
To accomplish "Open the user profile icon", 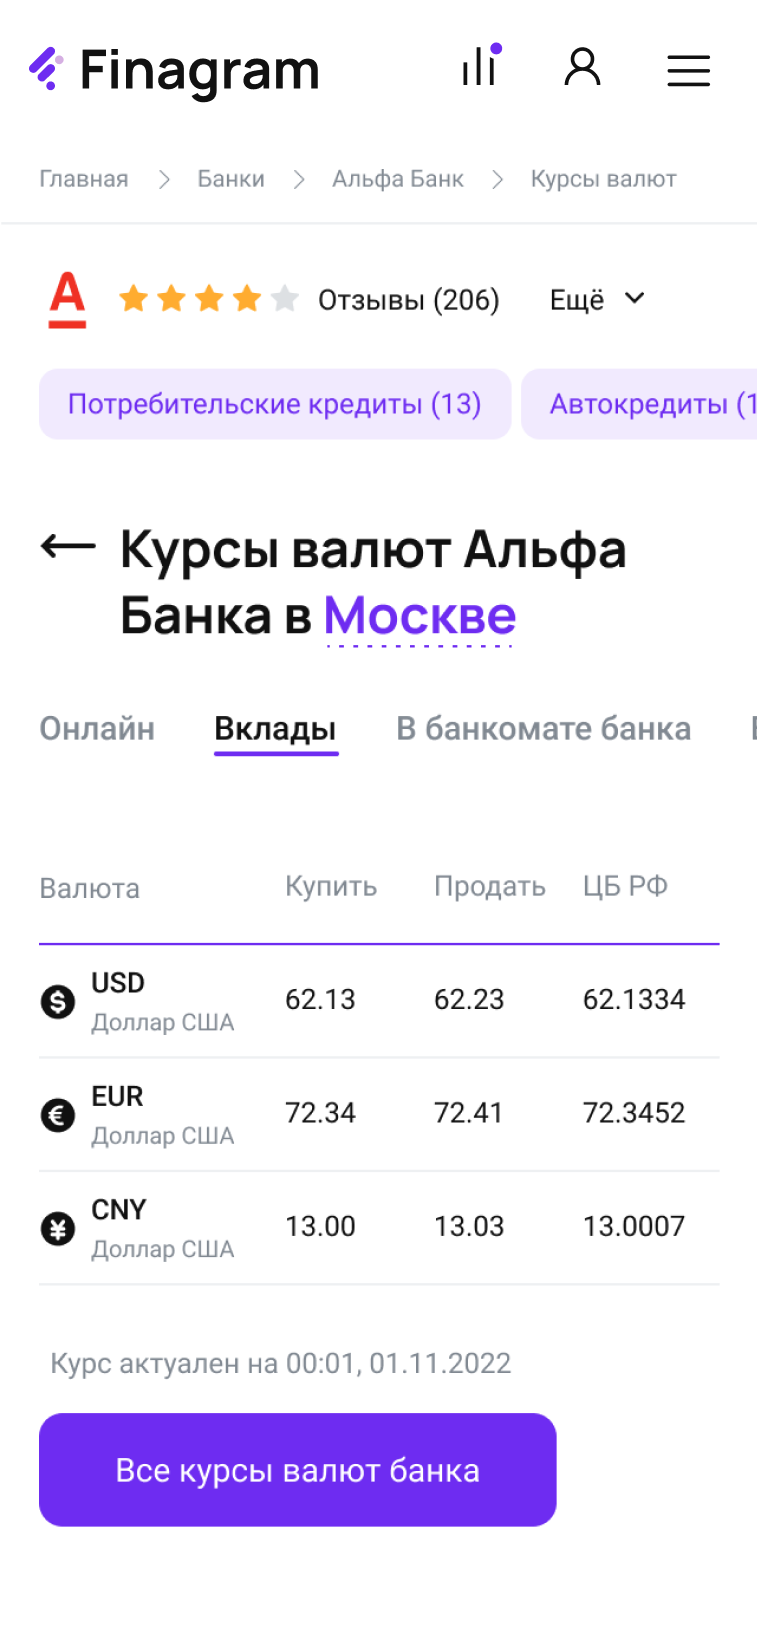I will (x=582, y=68).
